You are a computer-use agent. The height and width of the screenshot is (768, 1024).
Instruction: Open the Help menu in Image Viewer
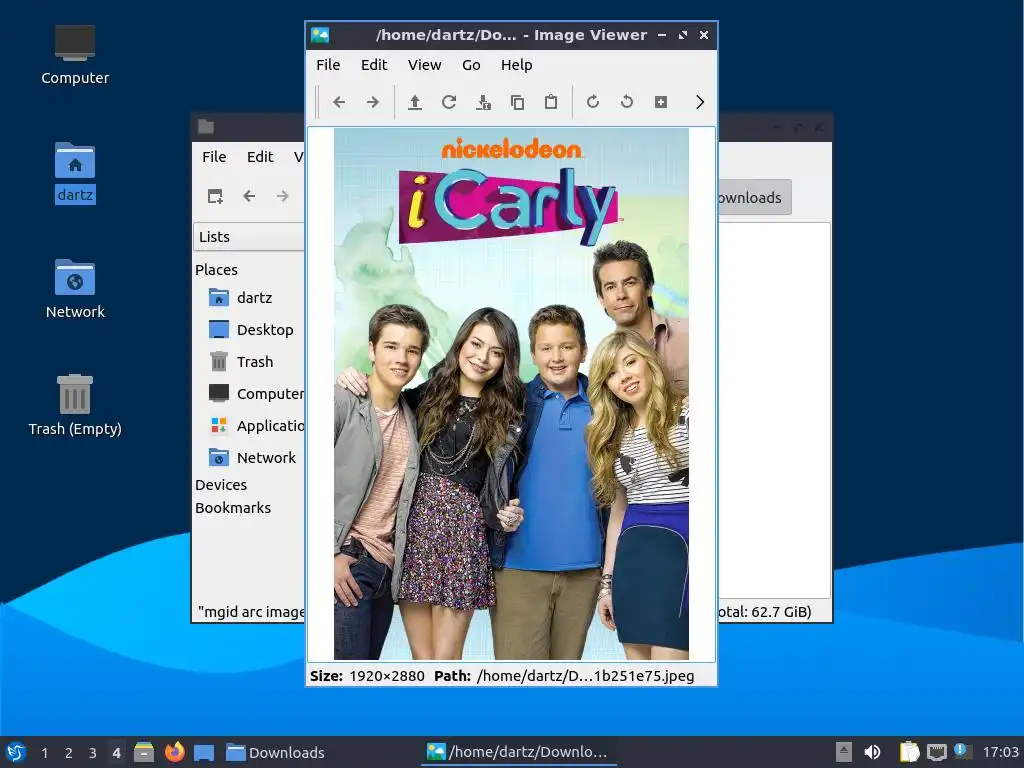(x=517, y=65)
